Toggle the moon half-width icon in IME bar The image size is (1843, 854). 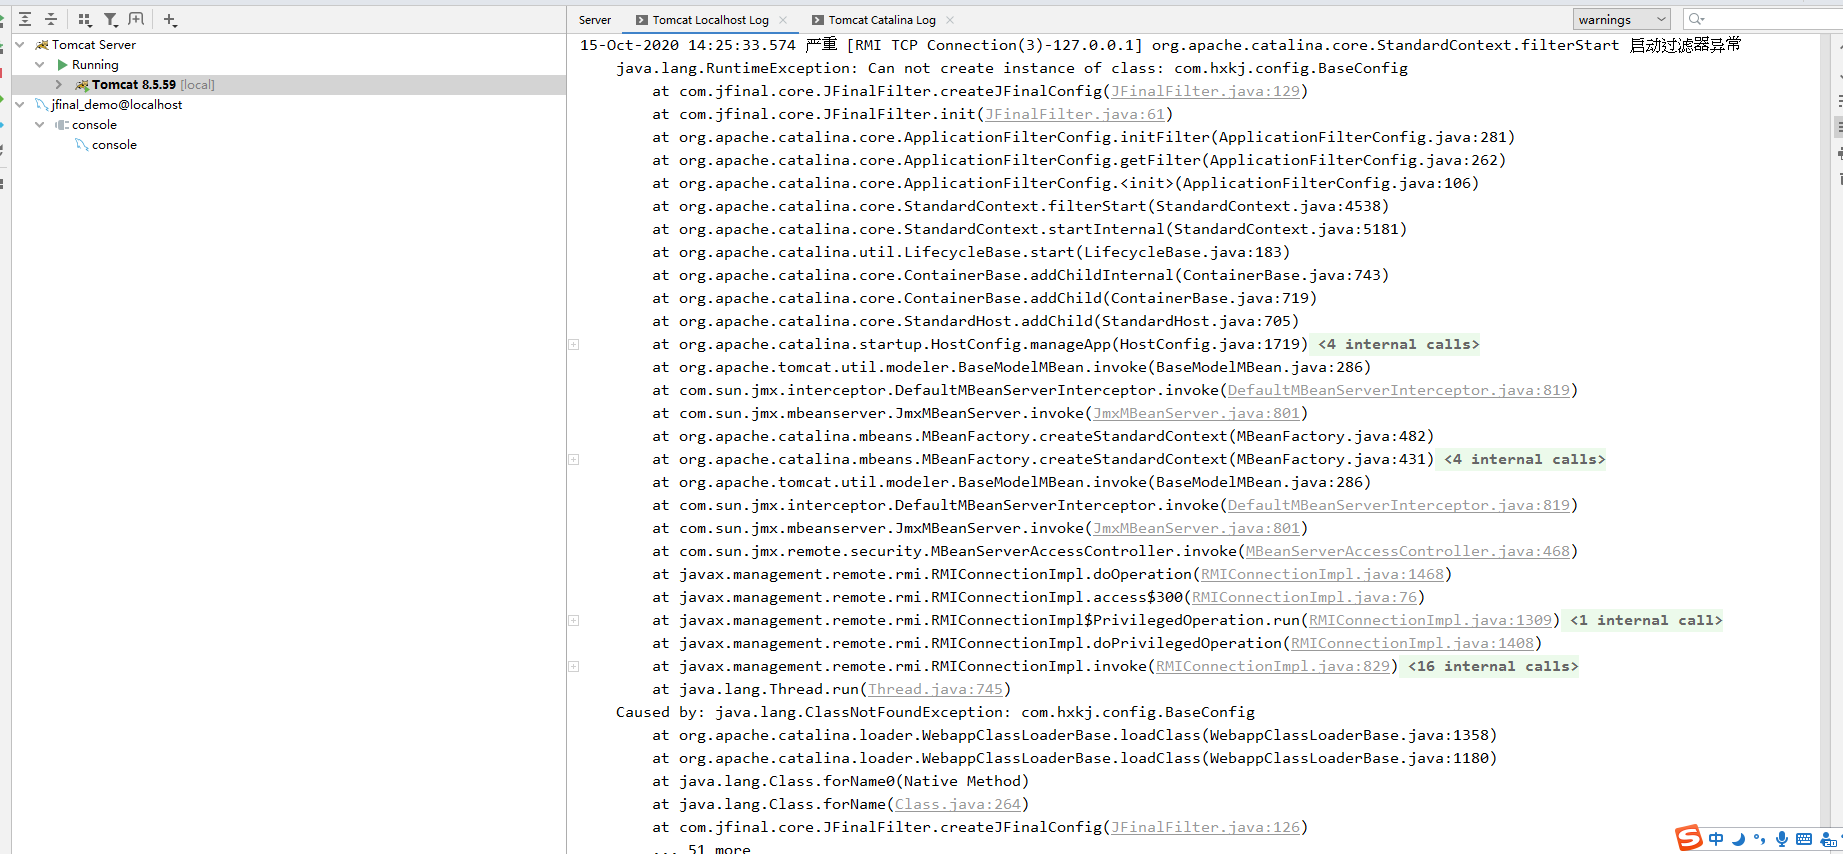1738,839
